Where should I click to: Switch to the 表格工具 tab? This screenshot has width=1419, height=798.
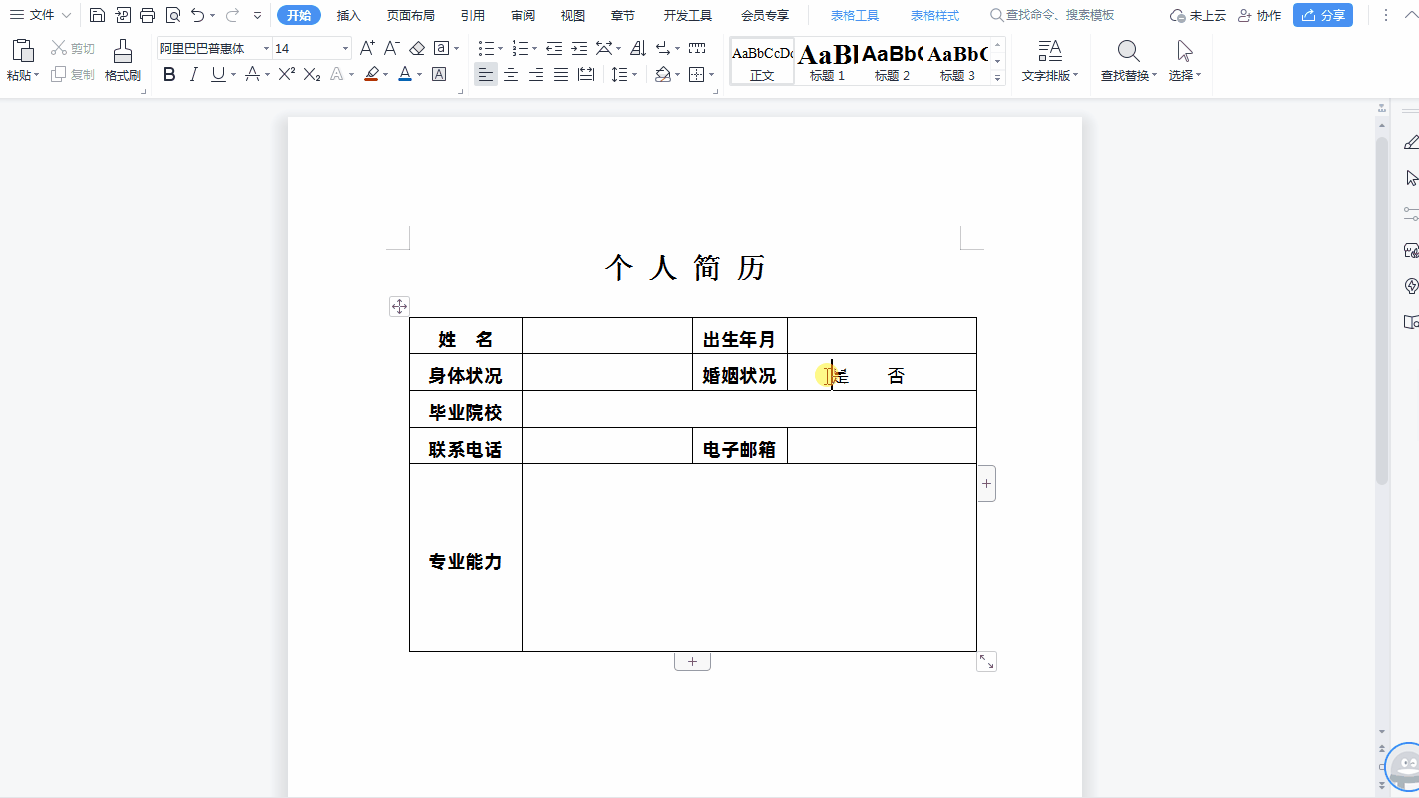click(x=855, y=15)
